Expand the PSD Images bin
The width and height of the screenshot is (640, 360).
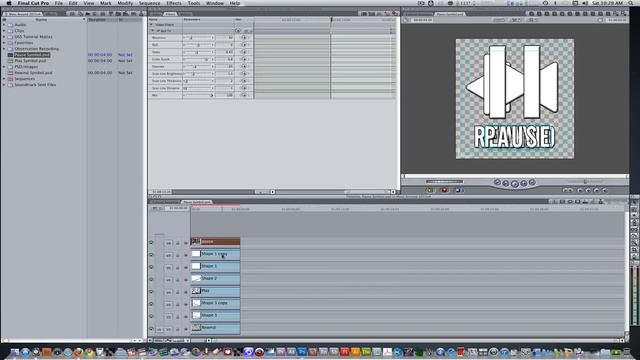tap(4, 67)
